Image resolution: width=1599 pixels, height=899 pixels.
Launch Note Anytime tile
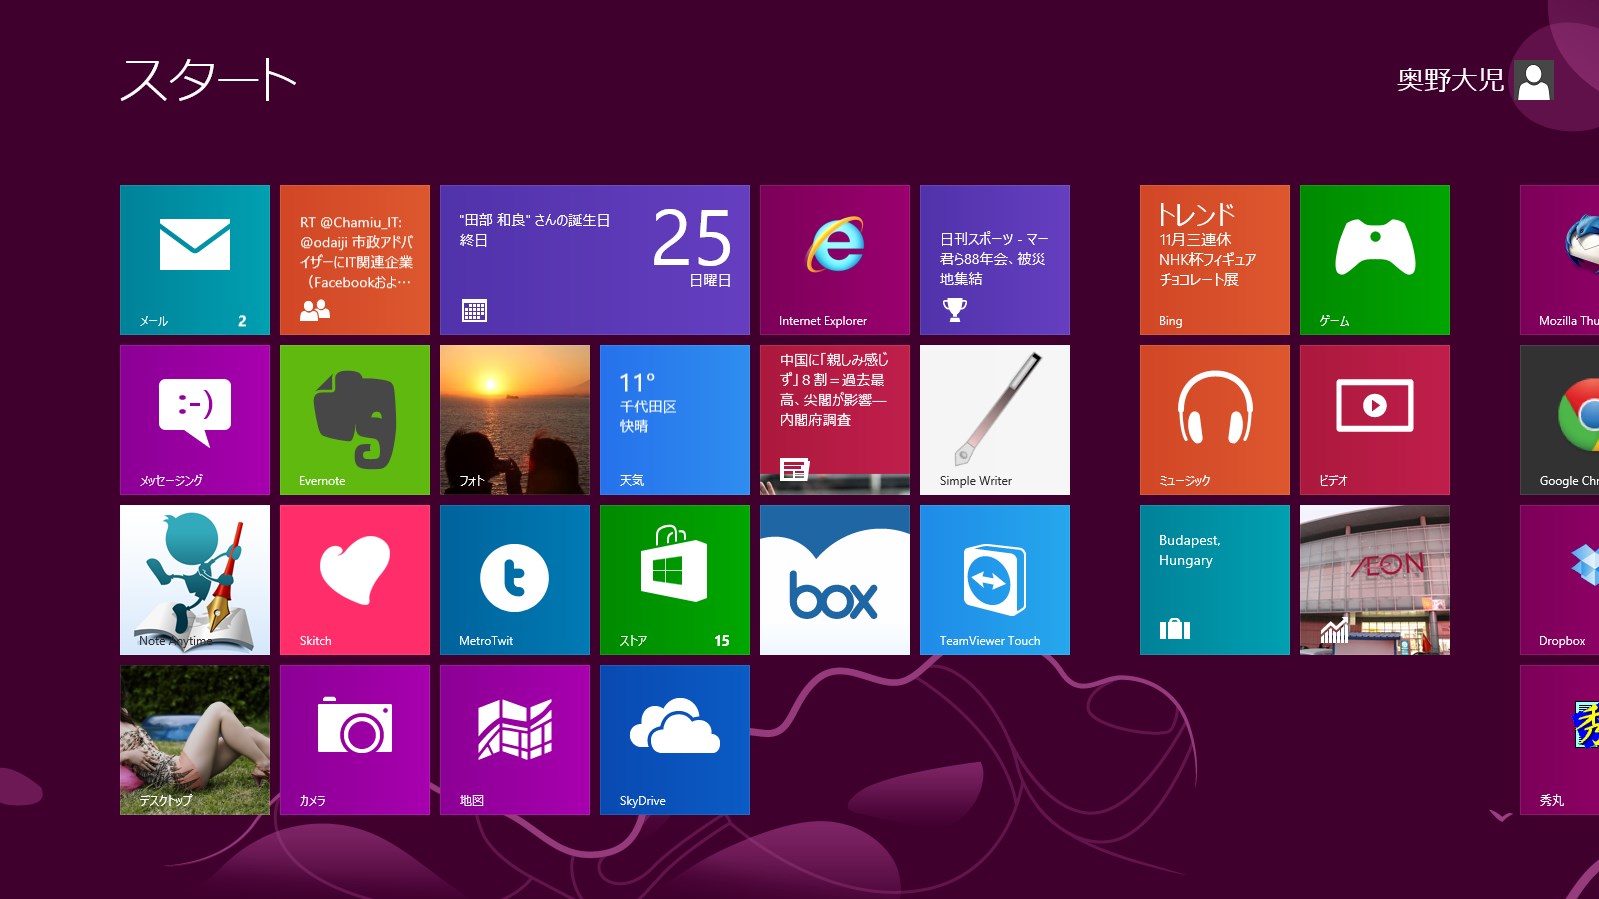click(195, 580)
